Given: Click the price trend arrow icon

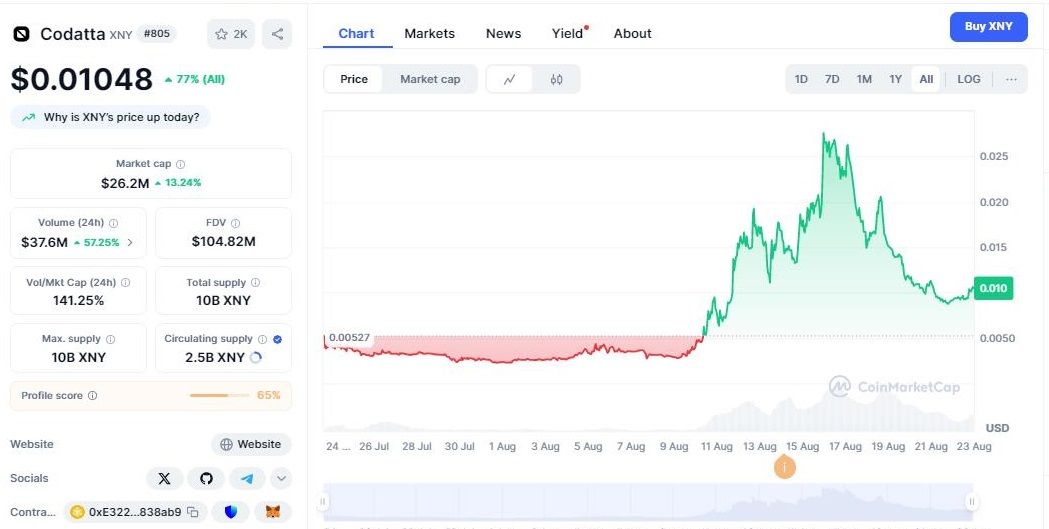Looking at the screenshot, I should click(x=28, y=118).
